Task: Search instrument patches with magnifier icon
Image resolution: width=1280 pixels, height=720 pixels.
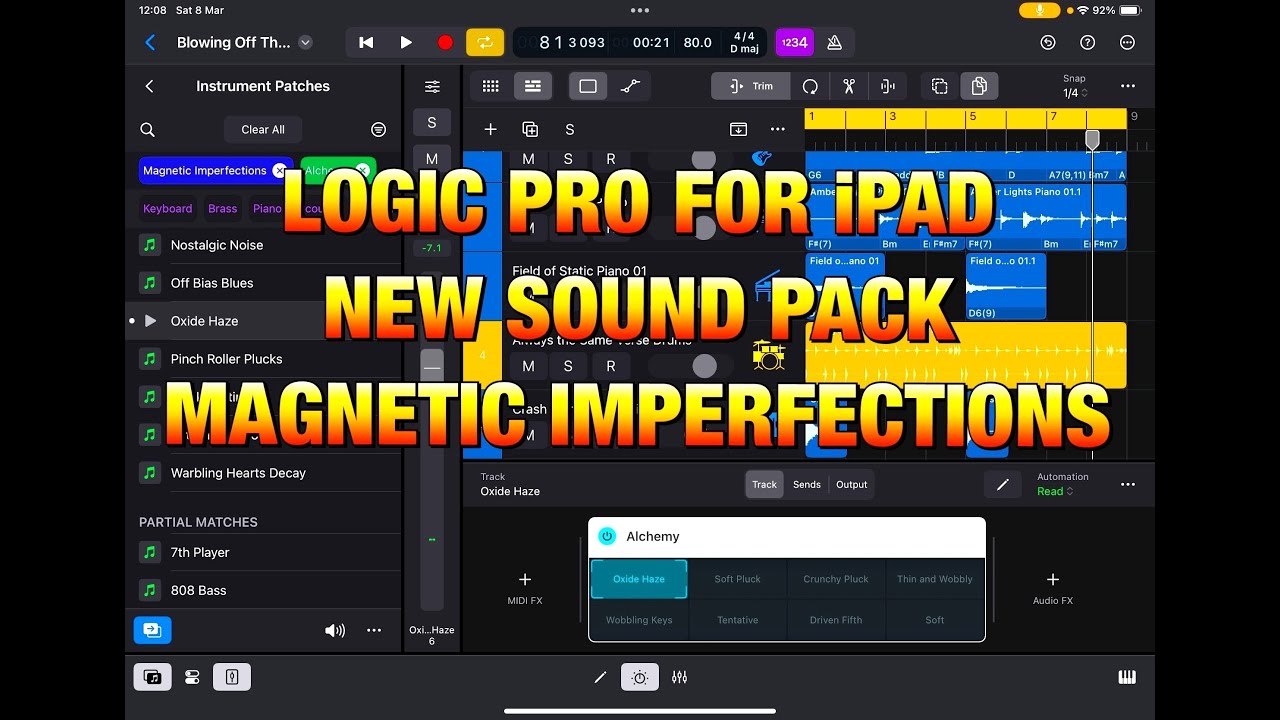Action: pos(147,130)
